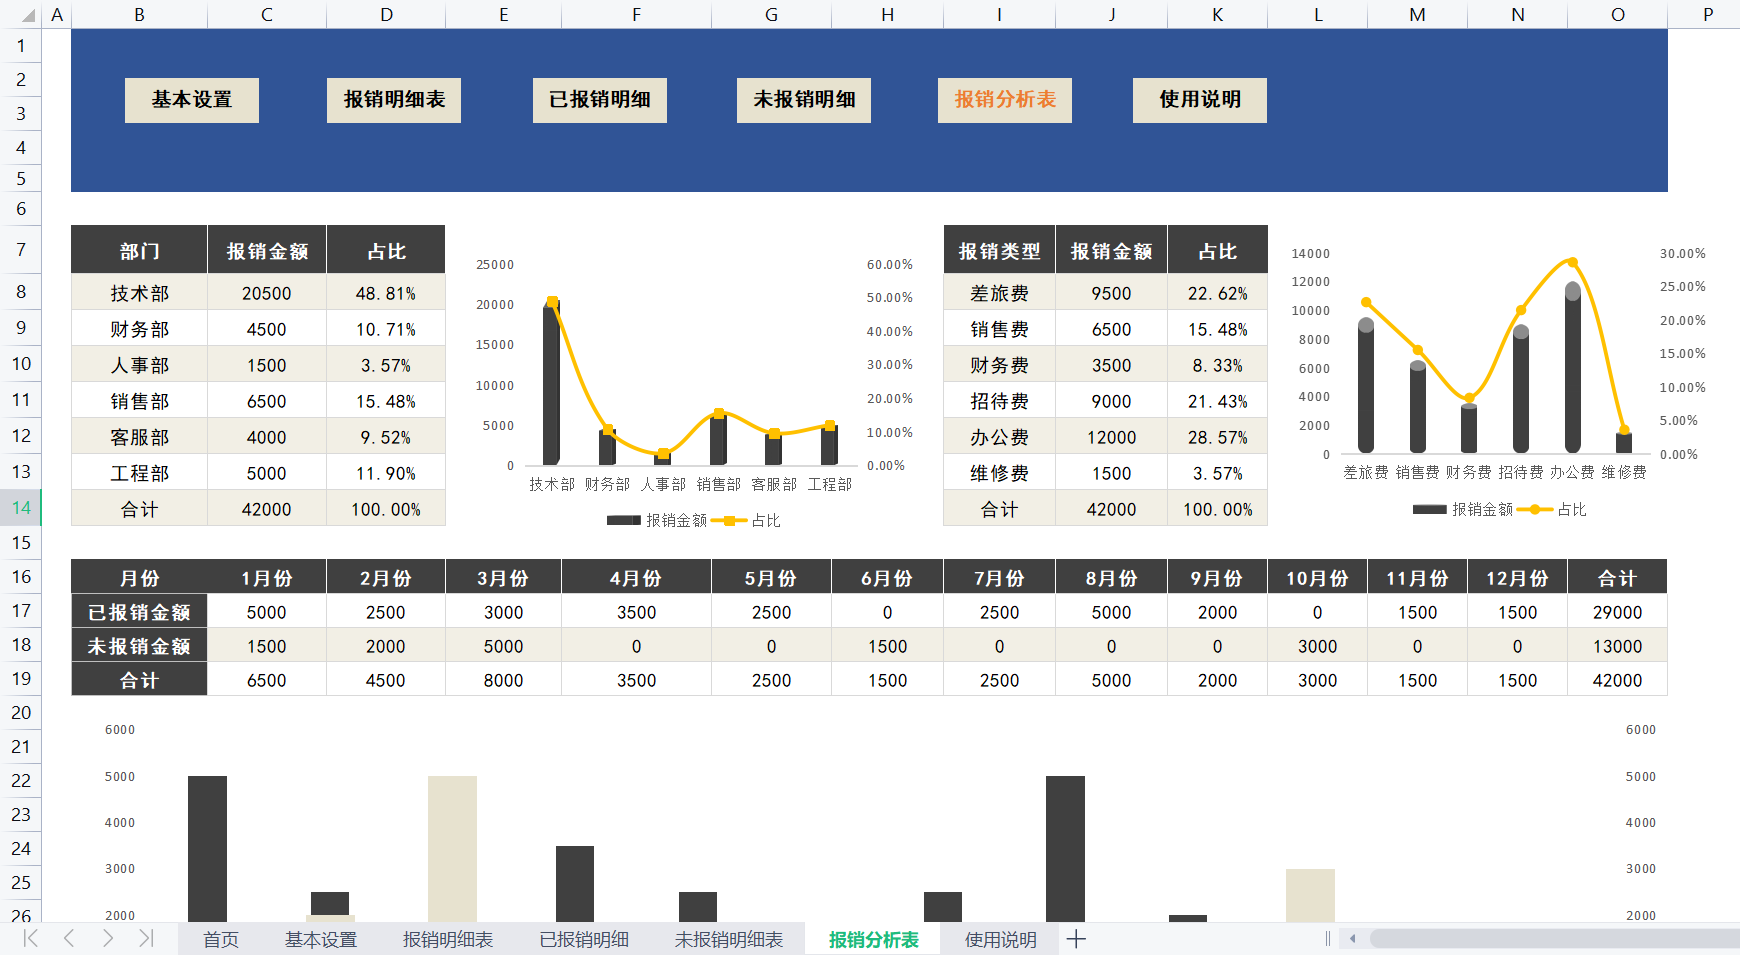Expand column K by clicking its header

(1217, 15)
